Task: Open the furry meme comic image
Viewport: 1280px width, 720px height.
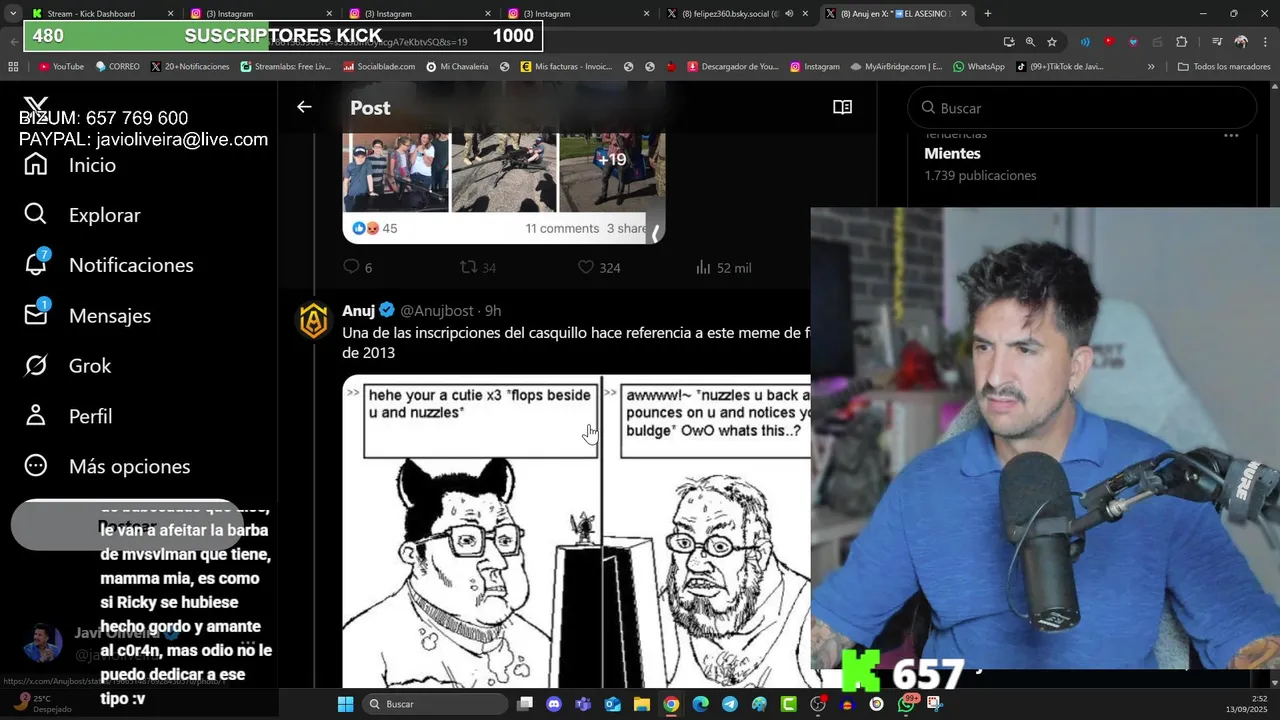Action: (576, 531)
